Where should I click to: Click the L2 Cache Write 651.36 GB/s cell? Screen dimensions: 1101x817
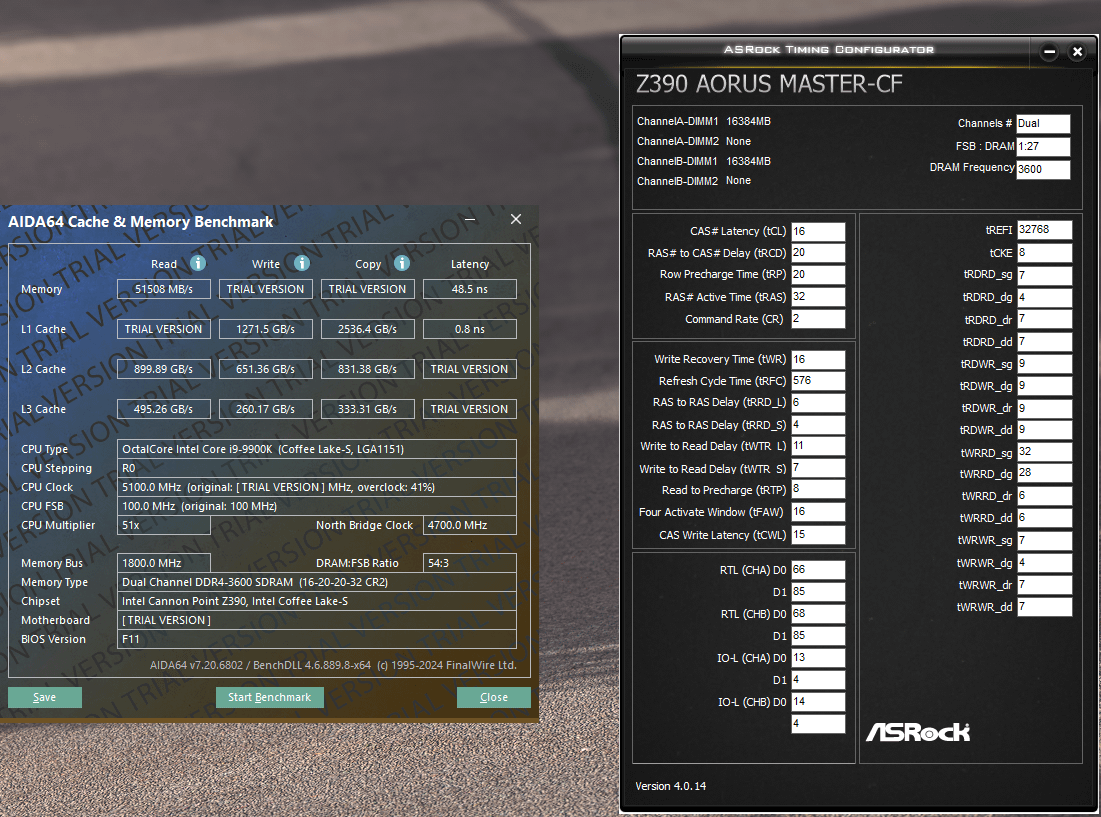265,369
